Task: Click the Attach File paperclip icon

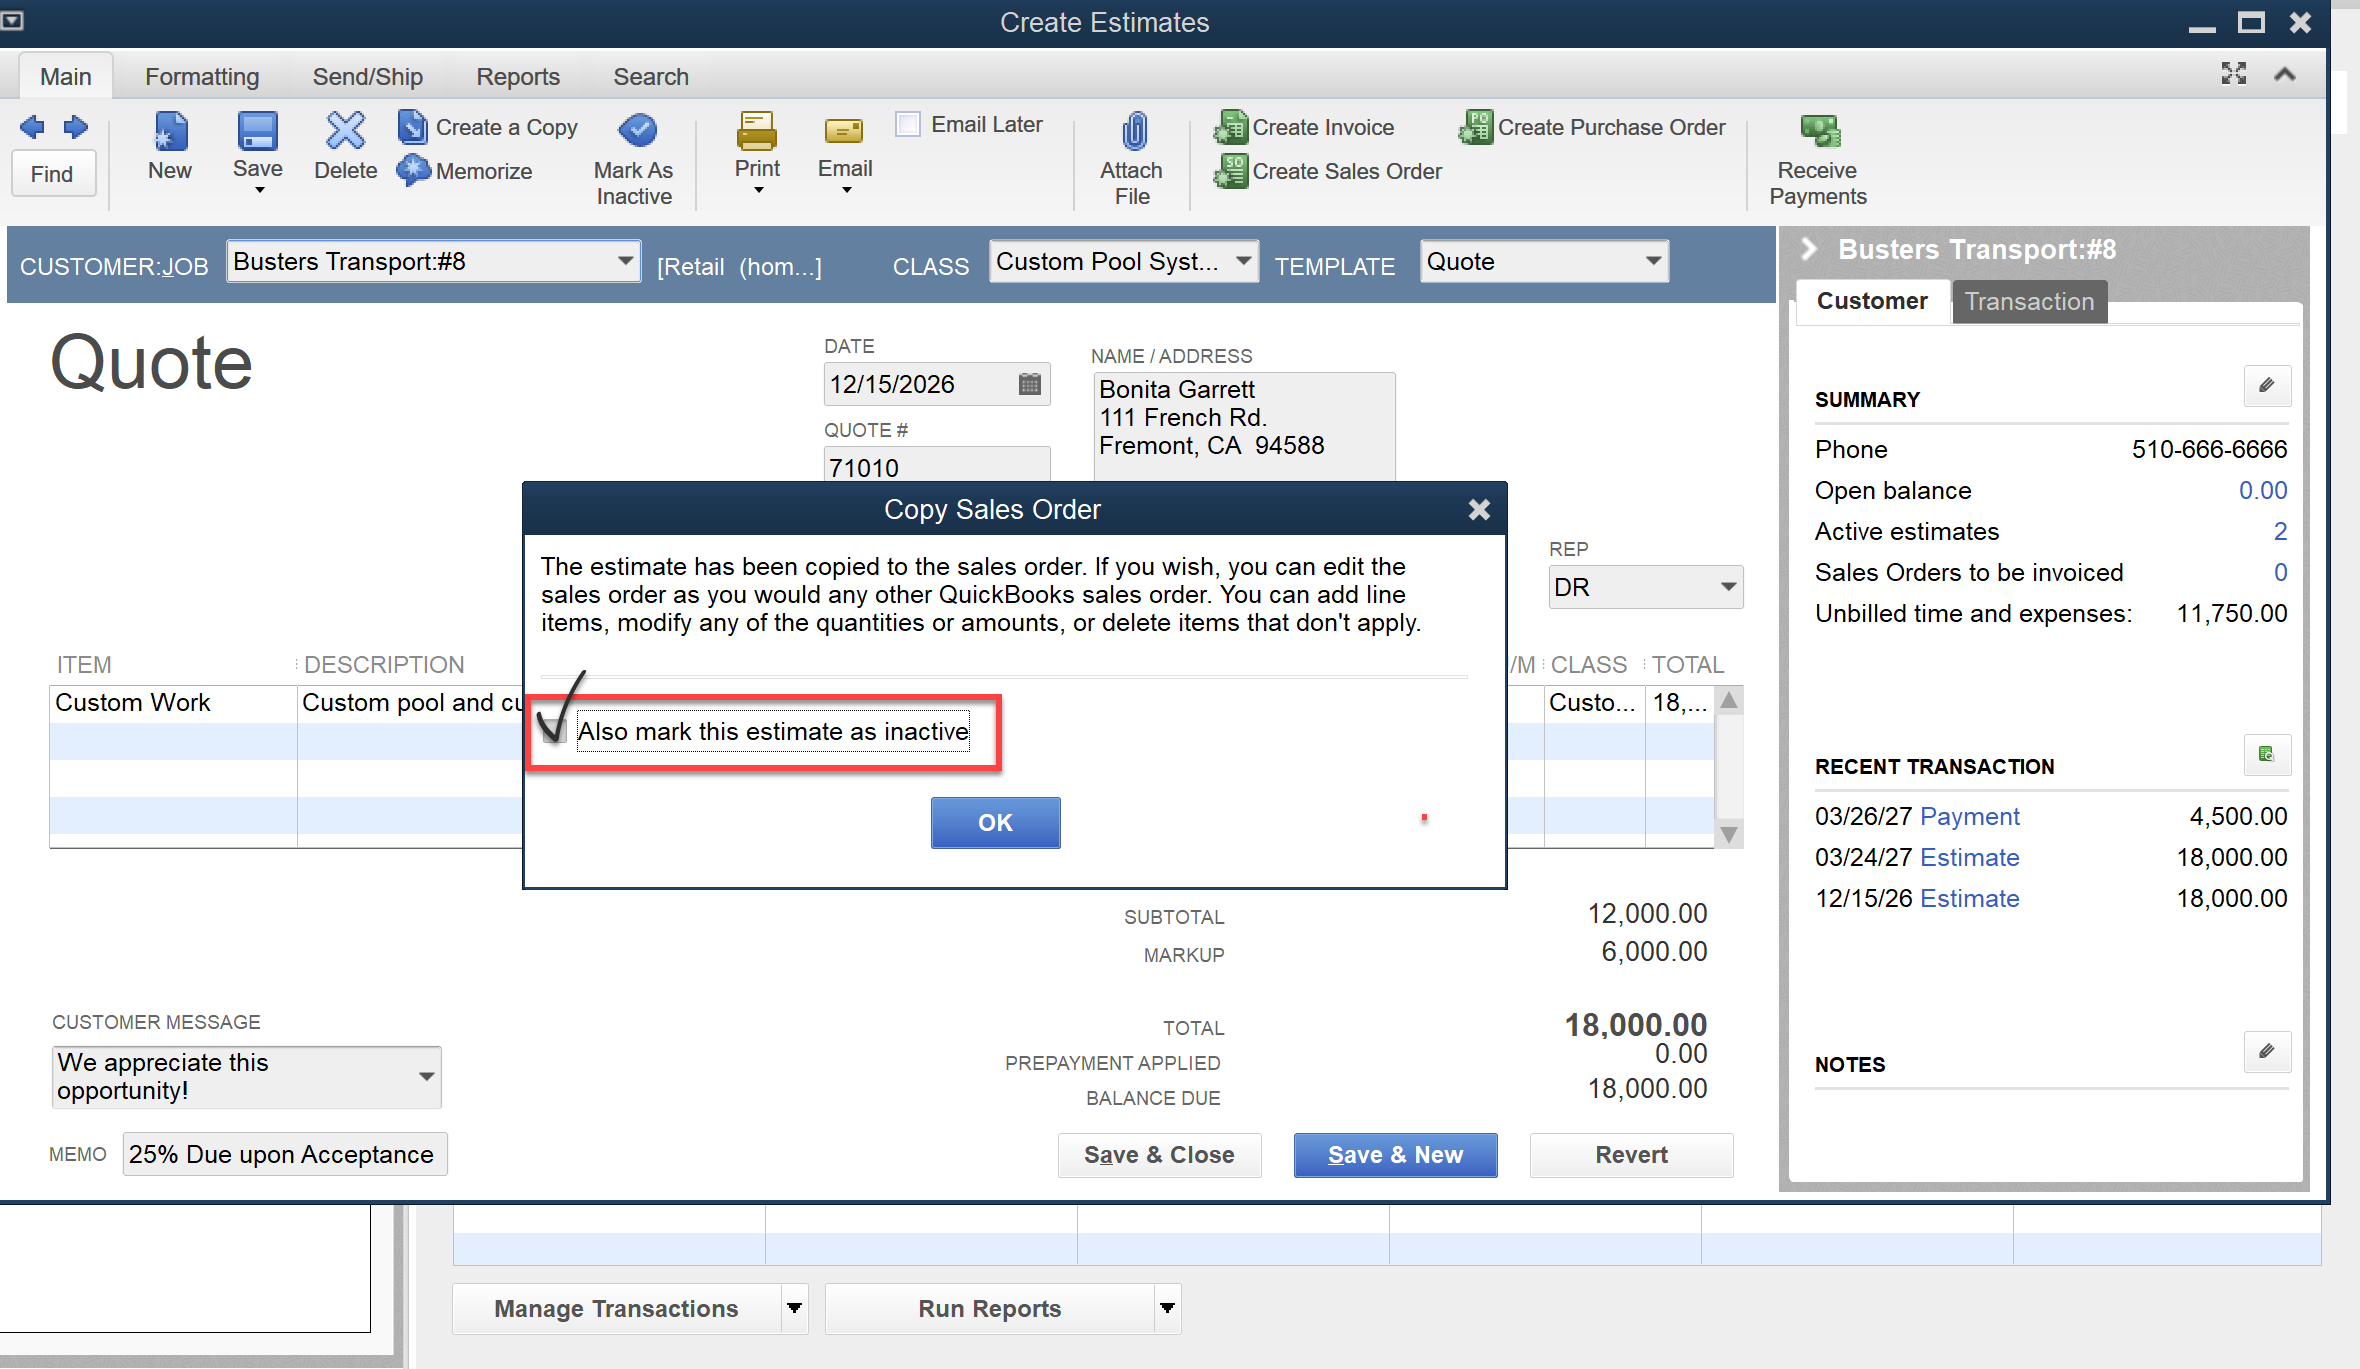Action: pyautogui.click(x=1133, y=131)
